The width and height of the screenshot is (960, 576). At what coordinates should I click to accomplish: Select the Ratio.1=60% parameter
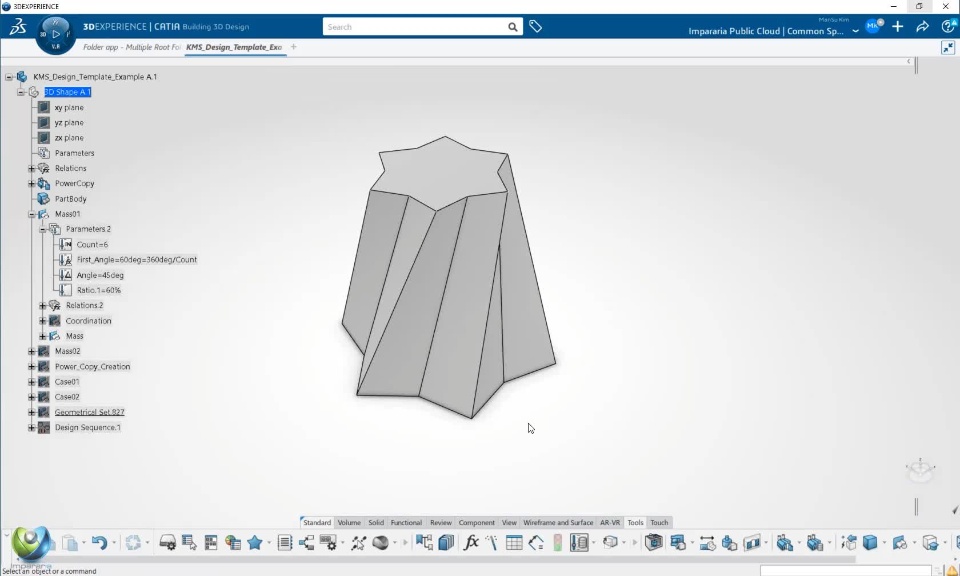tap(99, 290)
